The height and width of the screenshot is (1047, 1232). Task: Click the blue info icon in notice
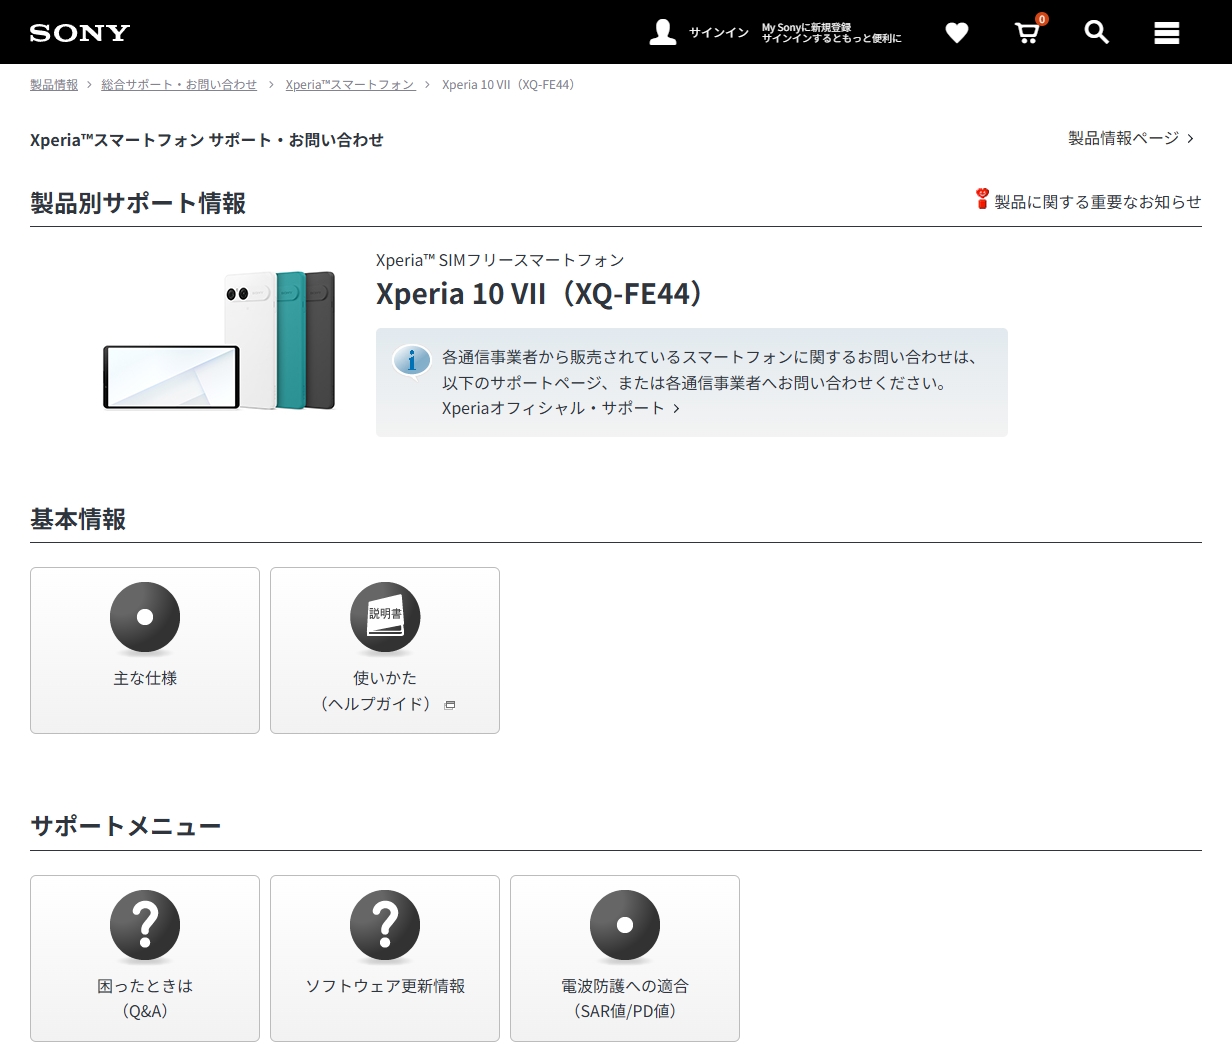point(411,360)
